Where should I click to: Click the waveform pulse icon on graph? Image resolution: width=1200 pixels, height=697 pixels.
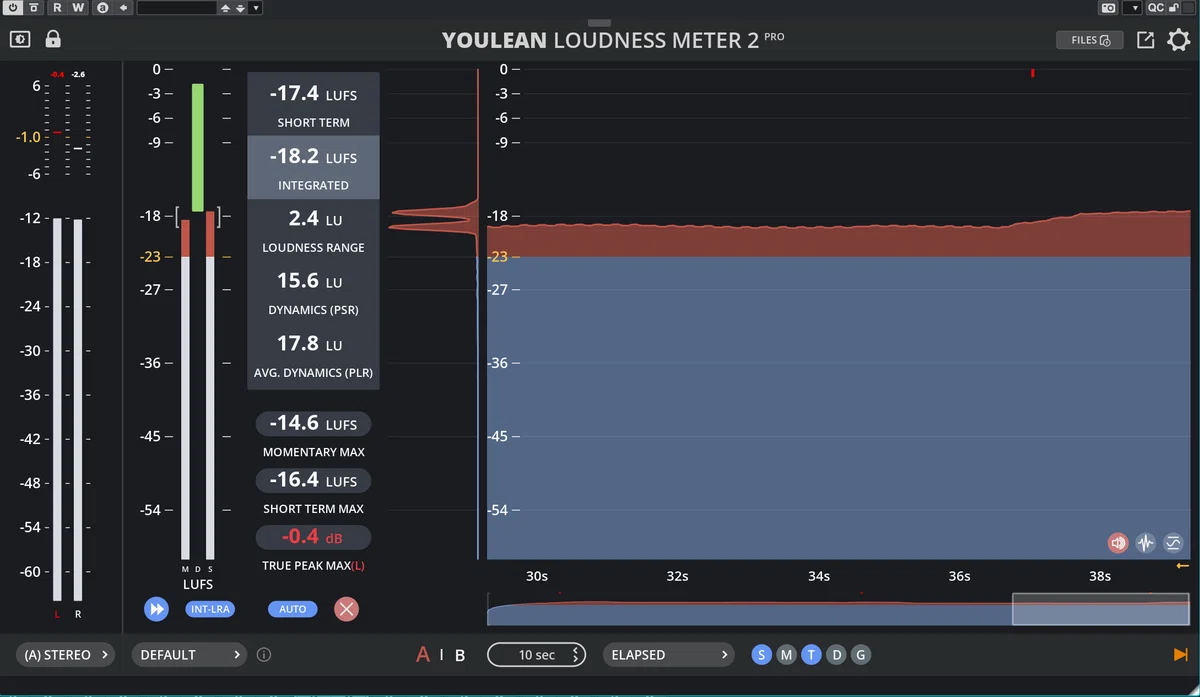point(1146,543)
